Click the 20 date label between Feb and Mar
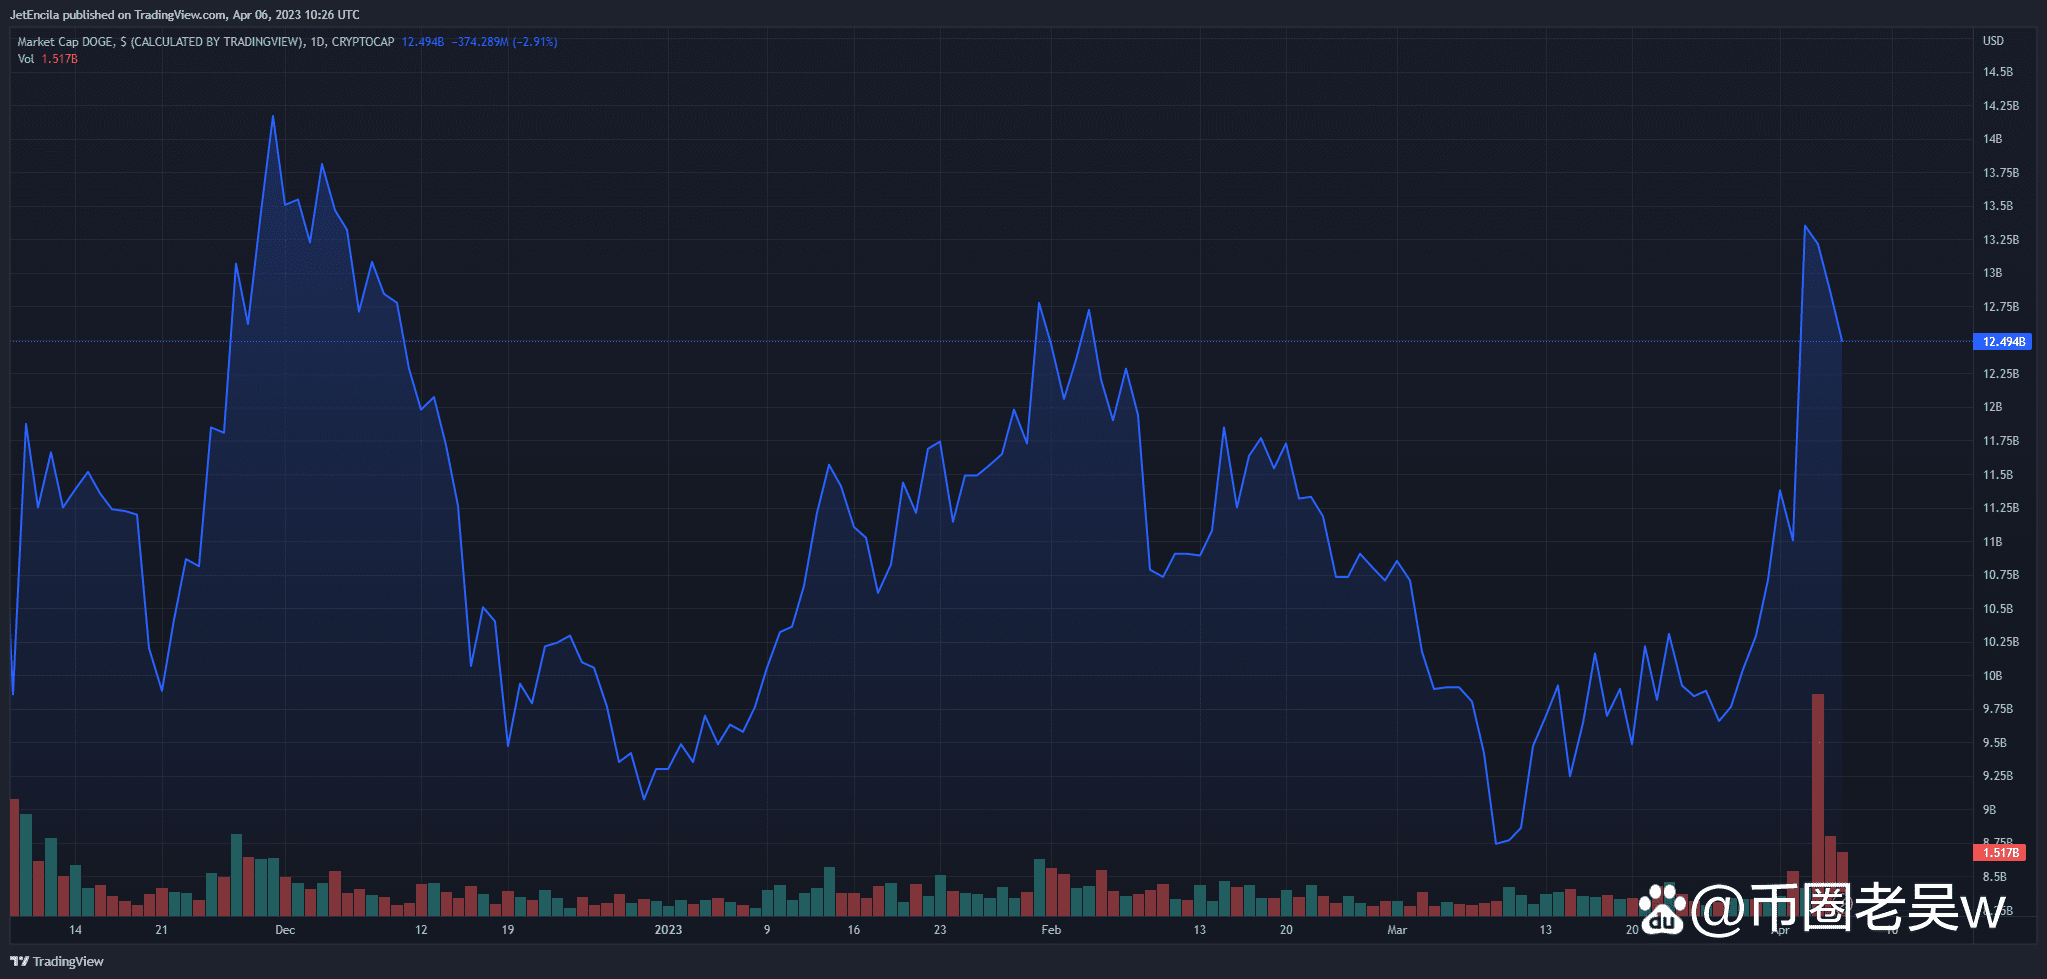This screenshot has height=979, width=2047. [x=1286, y=930]
